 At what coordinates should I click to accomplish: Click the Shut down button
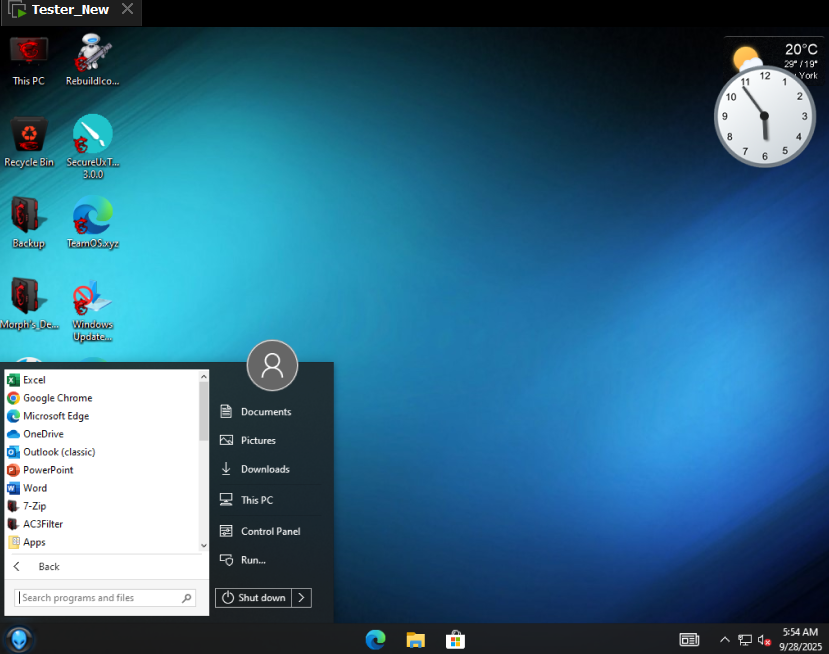[253, 597]
